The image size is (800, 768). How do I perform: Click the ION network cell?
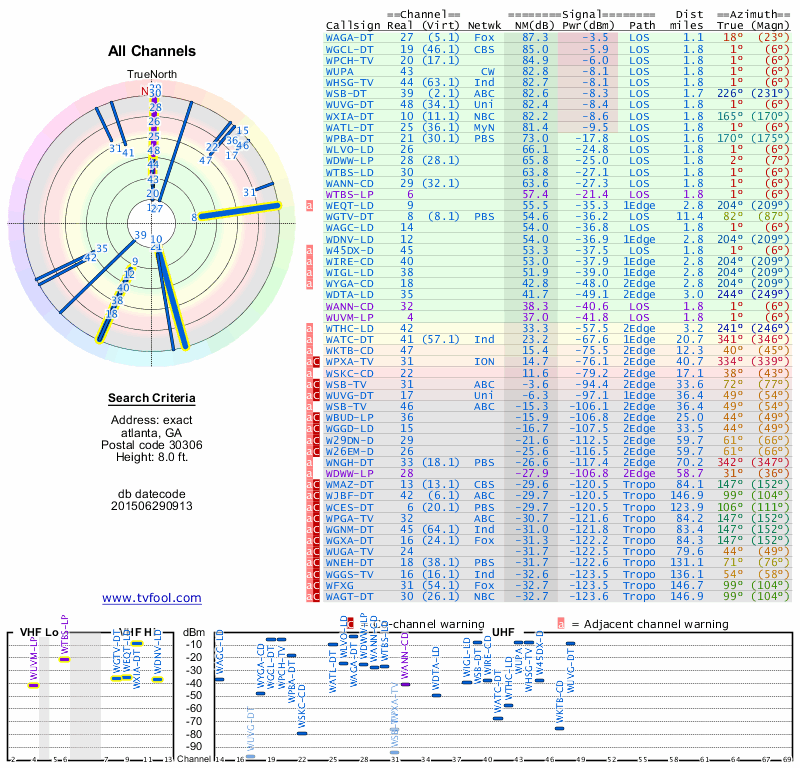(x=484, y=362)
